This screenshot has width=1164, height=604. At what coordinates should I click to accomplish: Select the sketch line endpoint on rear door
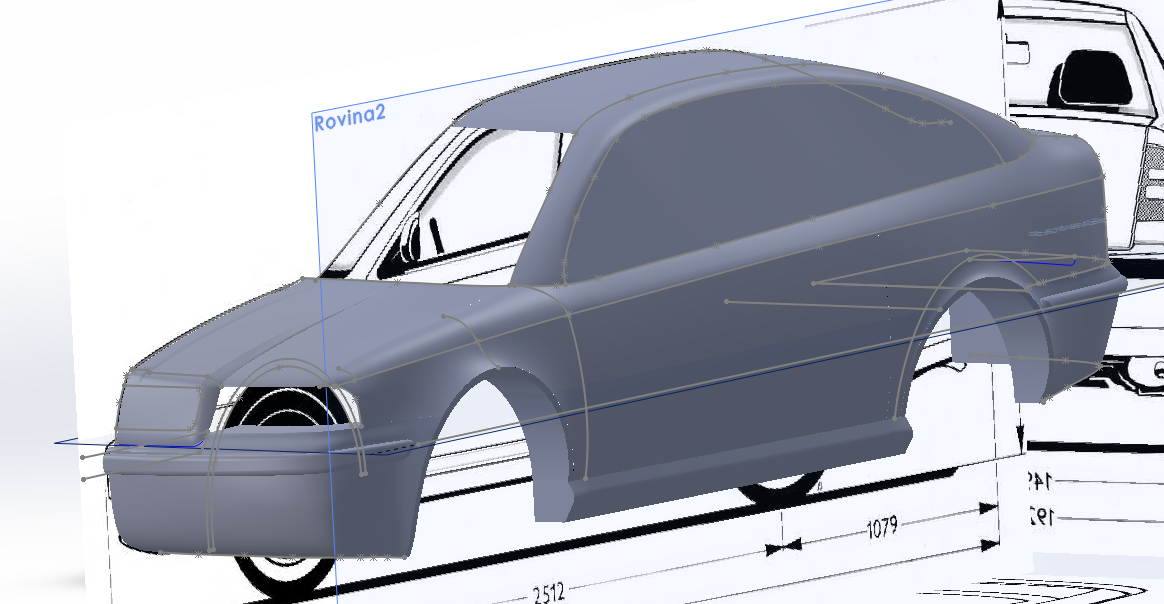point(727,301)
